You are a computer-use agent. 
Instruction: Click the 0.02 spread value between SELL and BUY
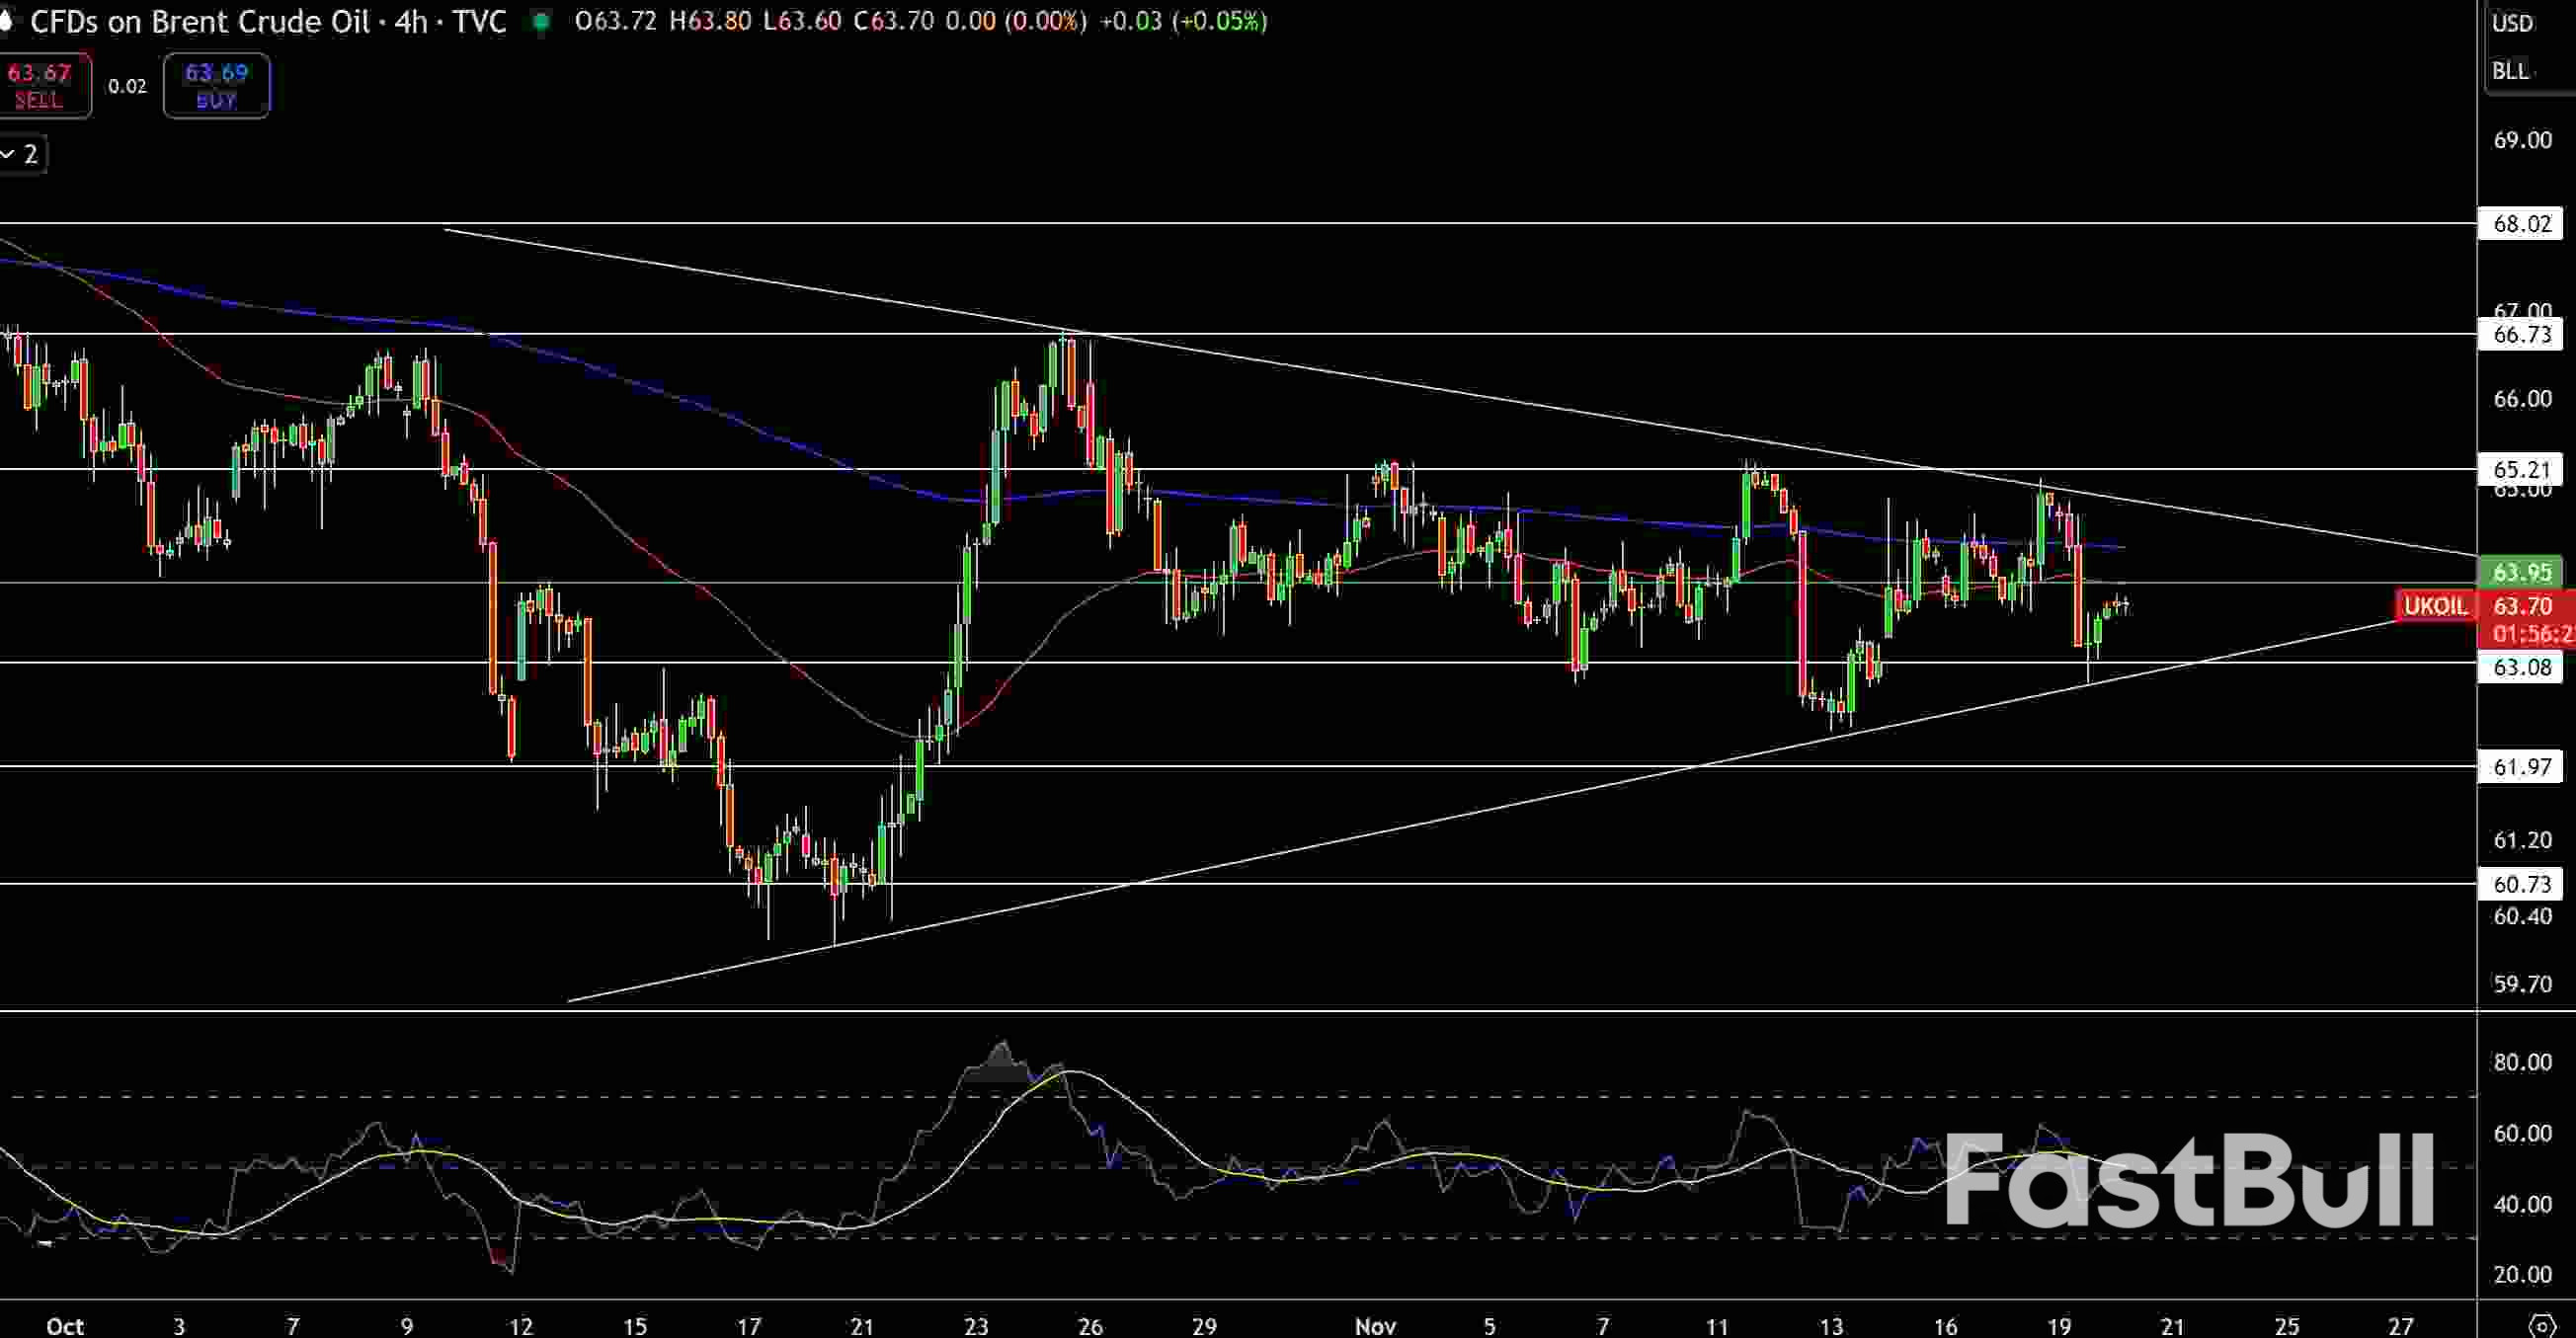click(x=128, y=86)
